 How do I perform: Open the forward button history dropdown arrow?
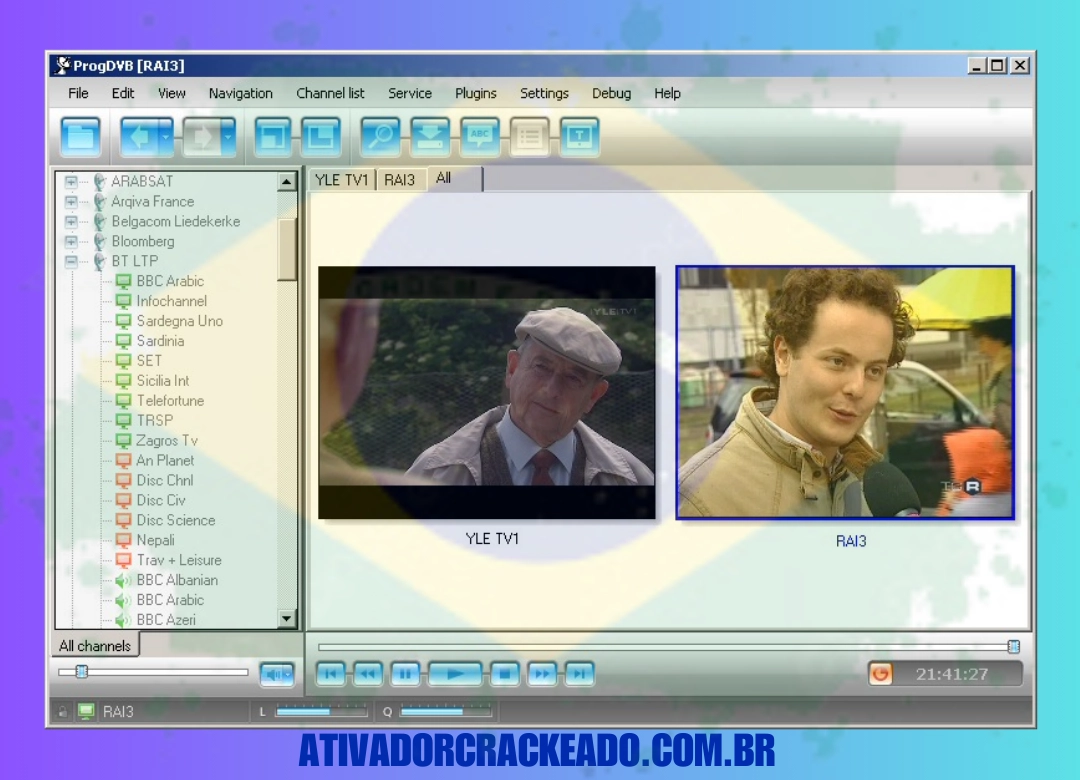pyautogui.click(x=229, y=136)
